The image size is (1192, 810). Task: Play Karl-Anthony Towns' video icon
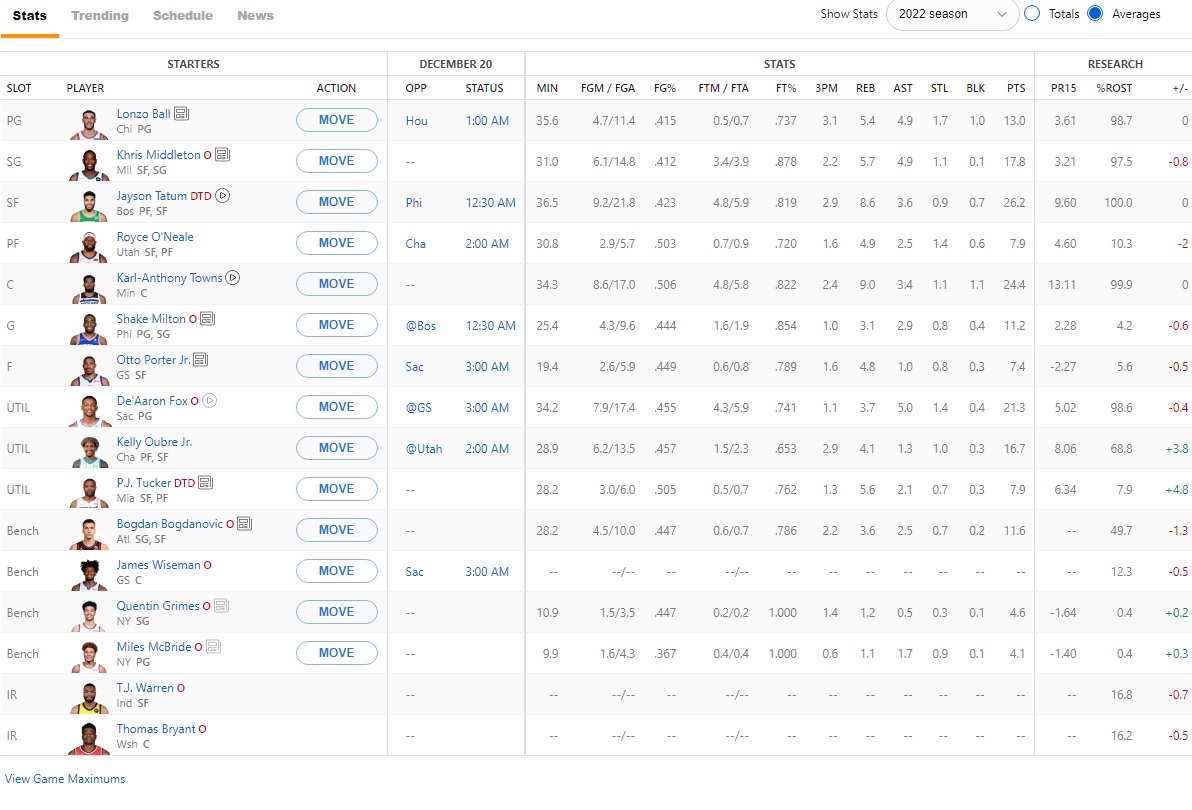(233, 277)
